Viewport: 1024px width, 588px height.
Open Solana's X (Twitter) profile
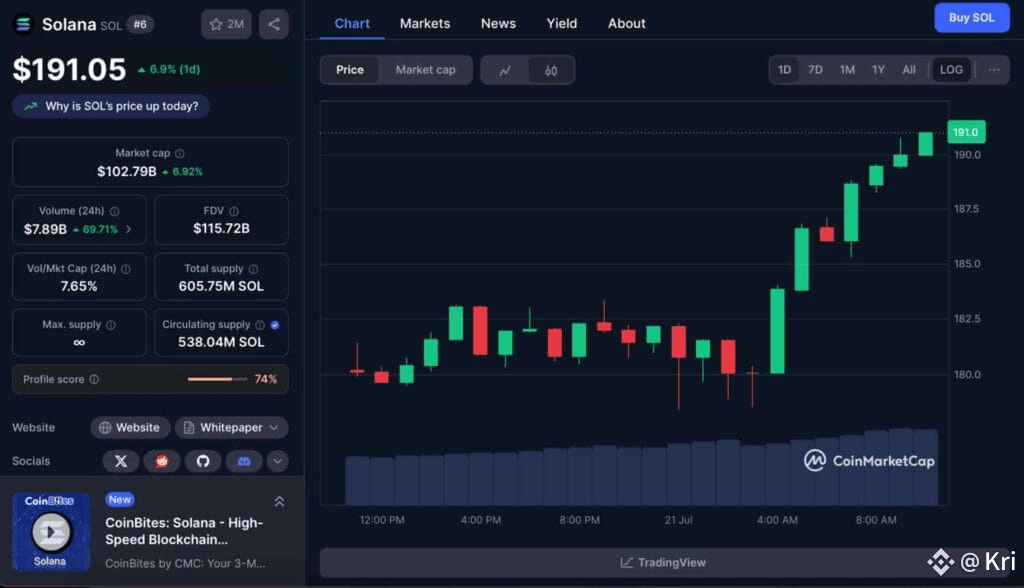point(121,461)
